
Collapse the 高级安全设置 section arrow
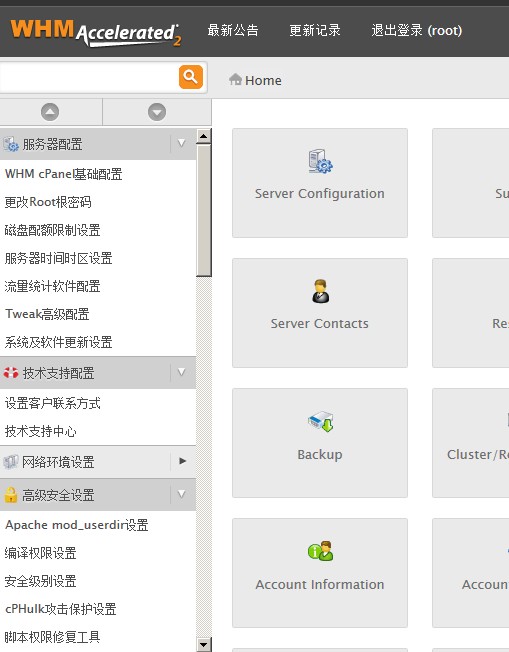click(x=181, y=494)
